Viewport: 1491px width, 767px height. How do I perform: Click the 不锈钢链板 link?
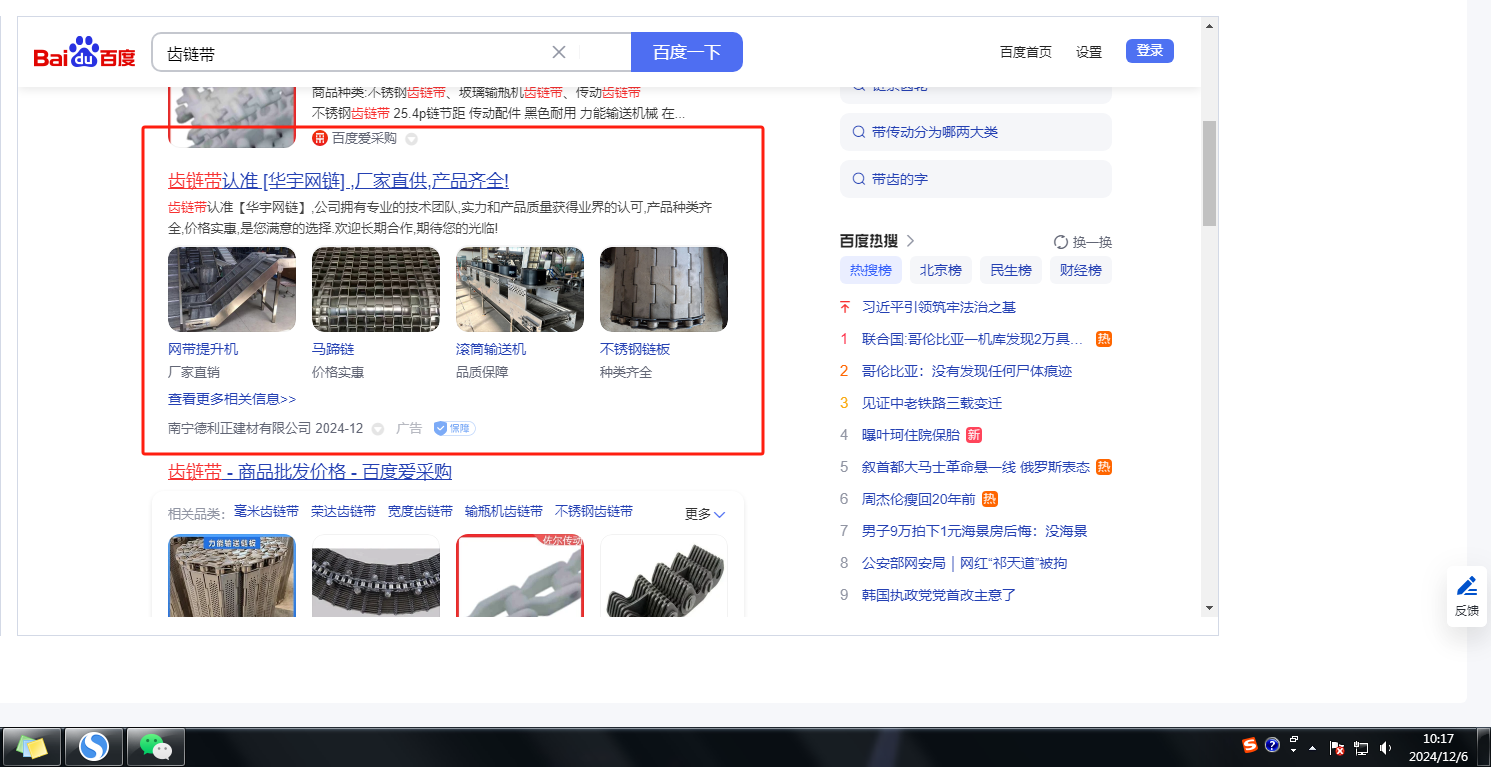click(x=635, y=349)
